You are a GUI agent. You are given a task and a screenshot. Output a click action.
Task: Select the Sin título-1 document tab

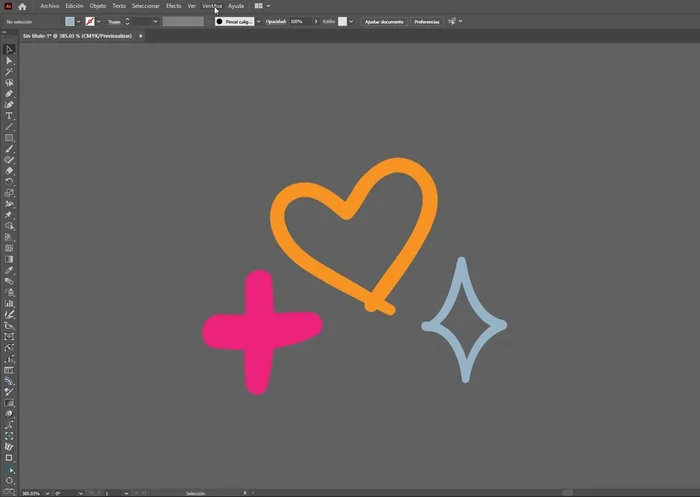[x=77, y=36]
